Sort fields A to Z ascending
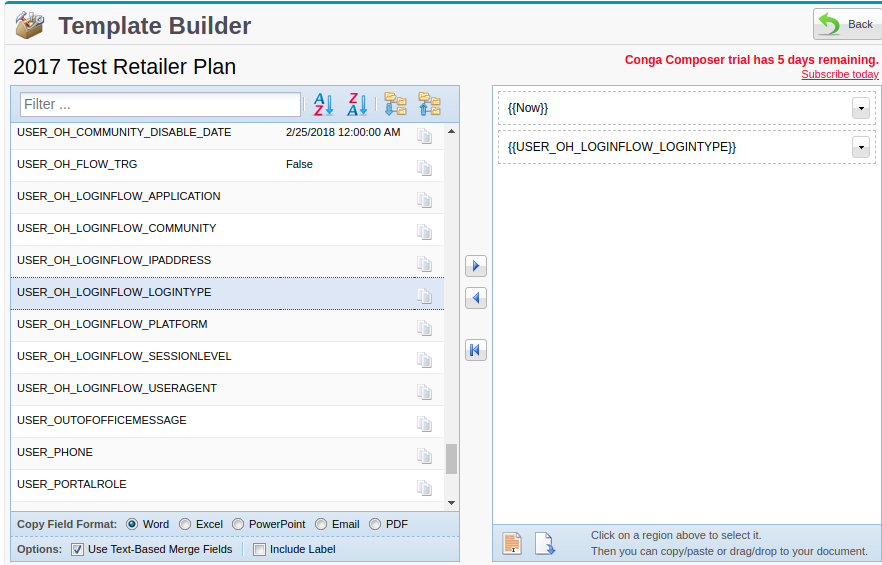Viewport: 882px width, 565px height. click(323, 104)
